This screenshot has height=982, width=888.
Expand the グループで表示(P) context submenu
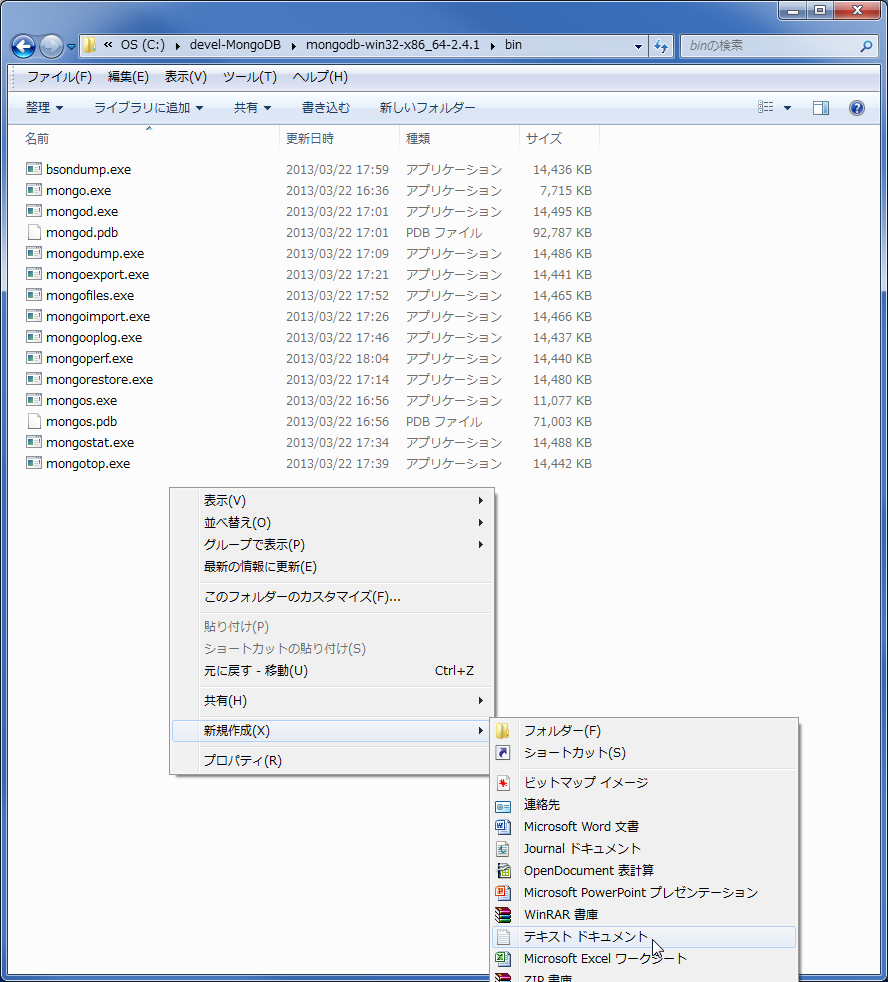(332, 544)
